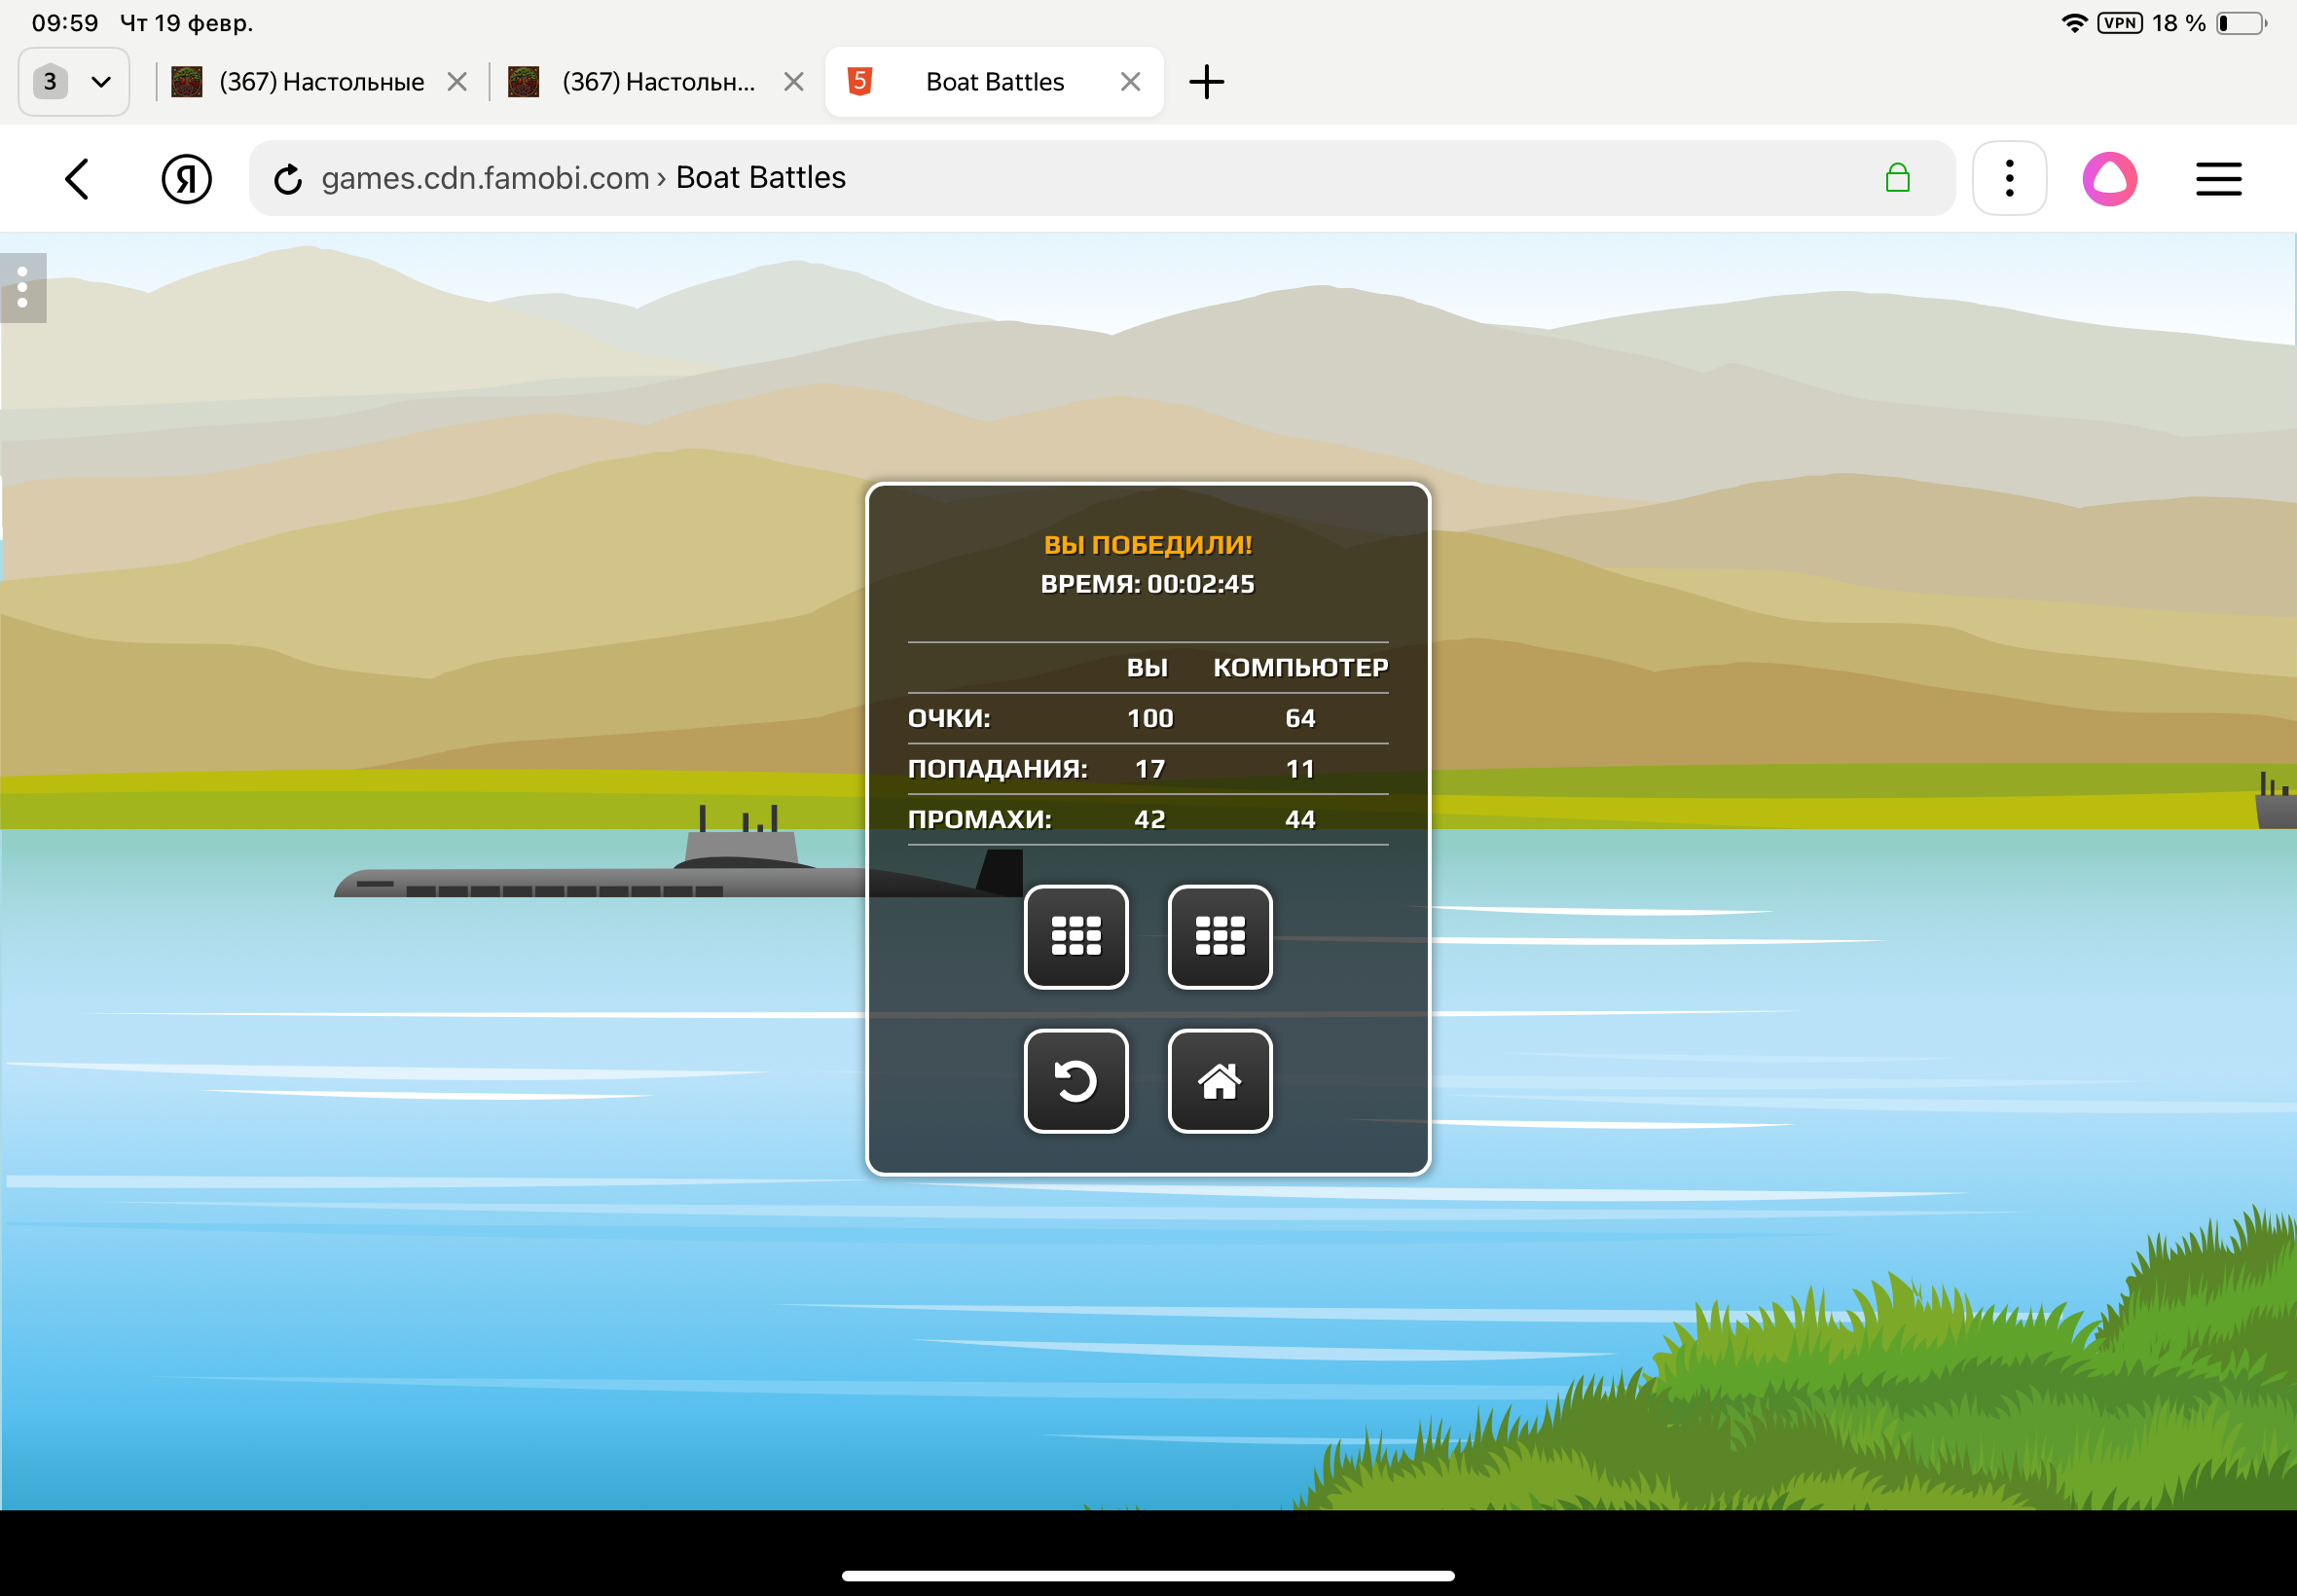The height and width of the screenshot is (1596, 2297).
Task: Navigate back with the arrow
Action: [x=78, y=179]
